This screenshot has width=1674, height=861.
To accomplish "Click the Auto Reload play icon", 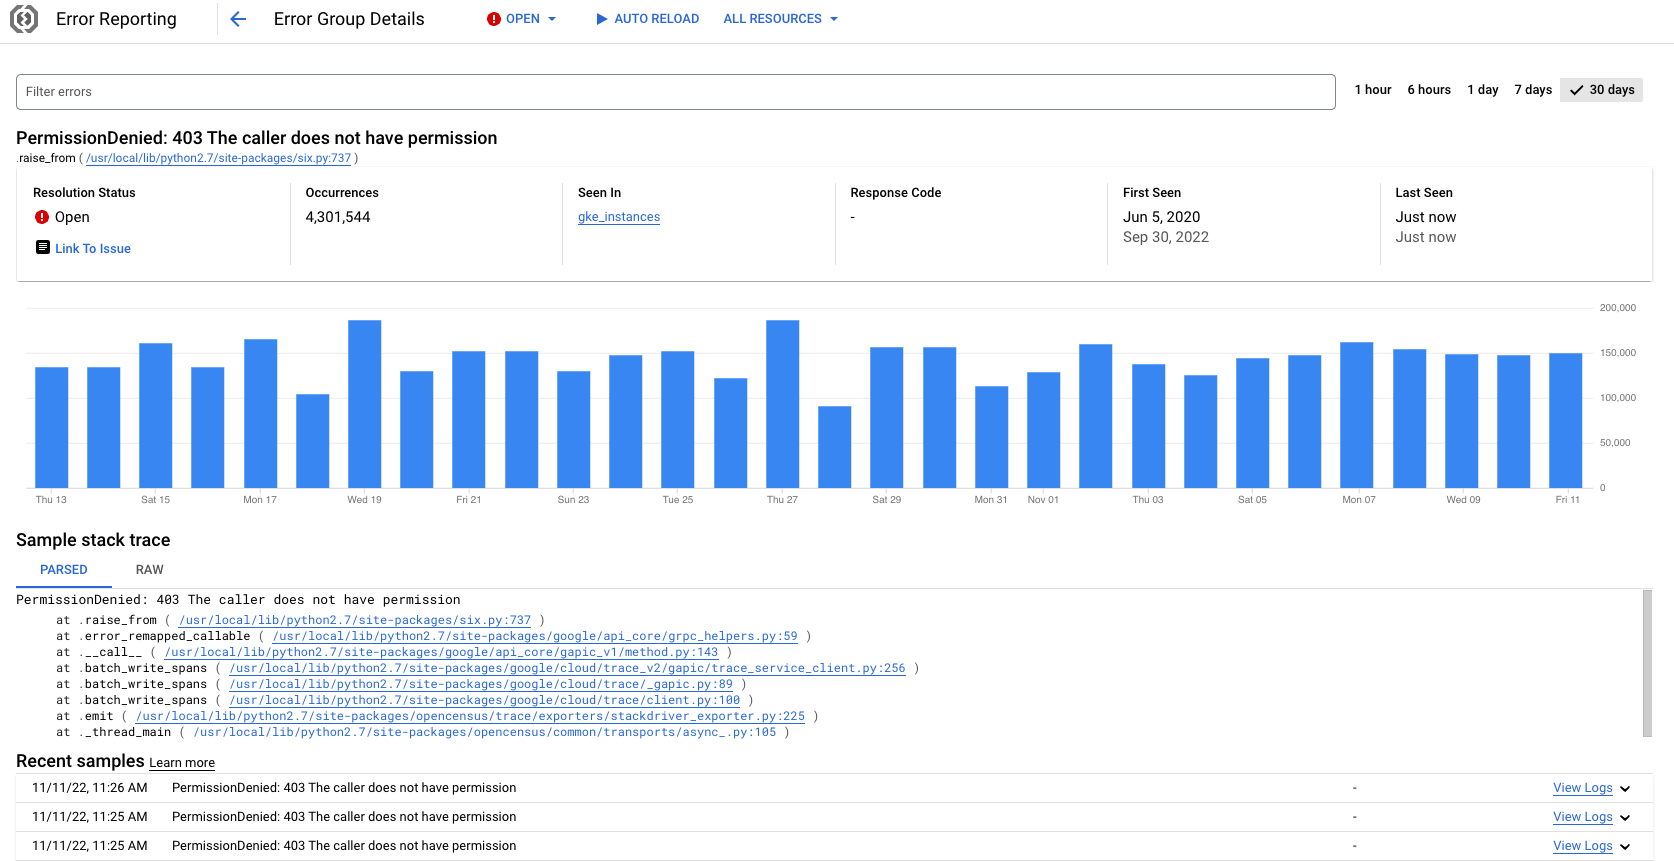I will [x=602, y=19].
